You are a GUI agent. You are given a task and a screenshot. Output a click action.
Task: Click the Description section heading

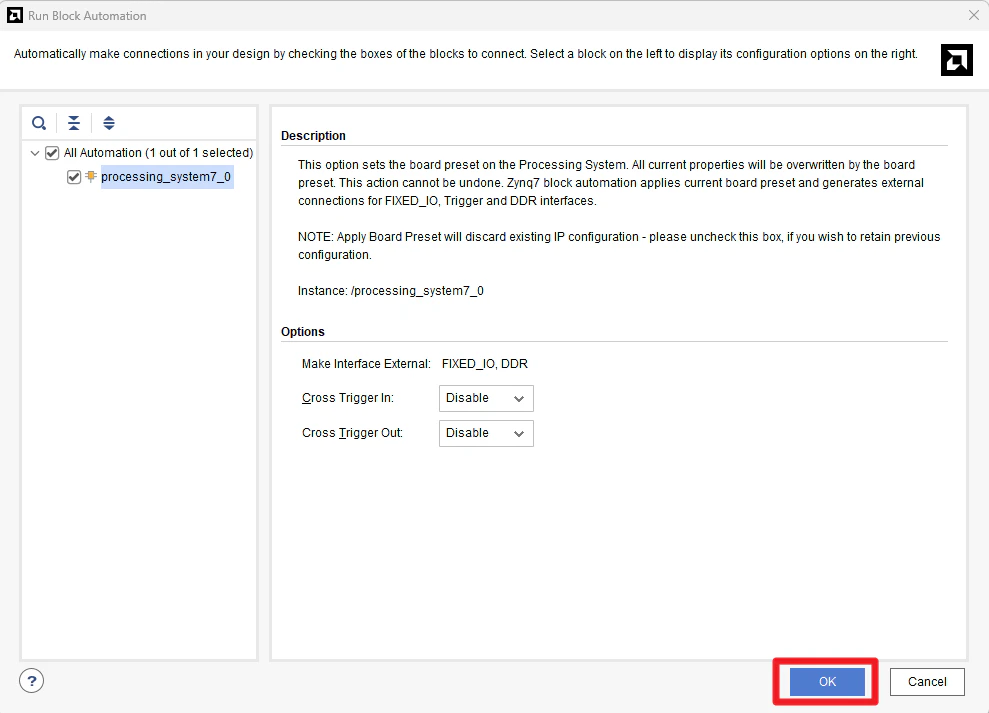pyautogui.click(x=313, y=136)
